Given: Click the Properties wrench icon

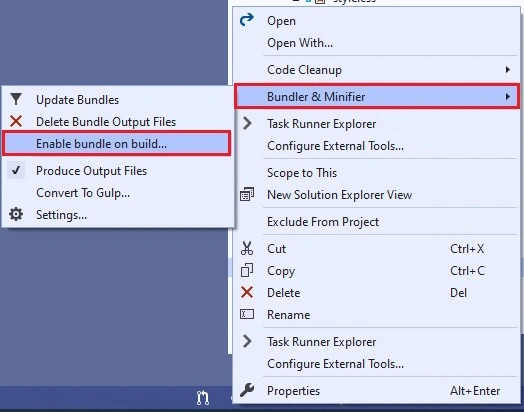Looking at the screenshot, I should click(x=247, y=390).
